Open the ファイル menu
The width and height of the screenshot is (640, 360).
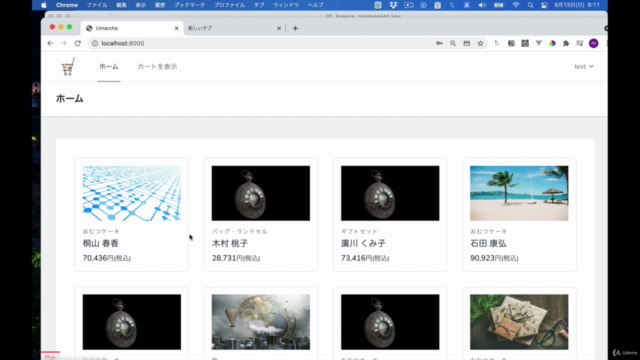coord(97,5)
